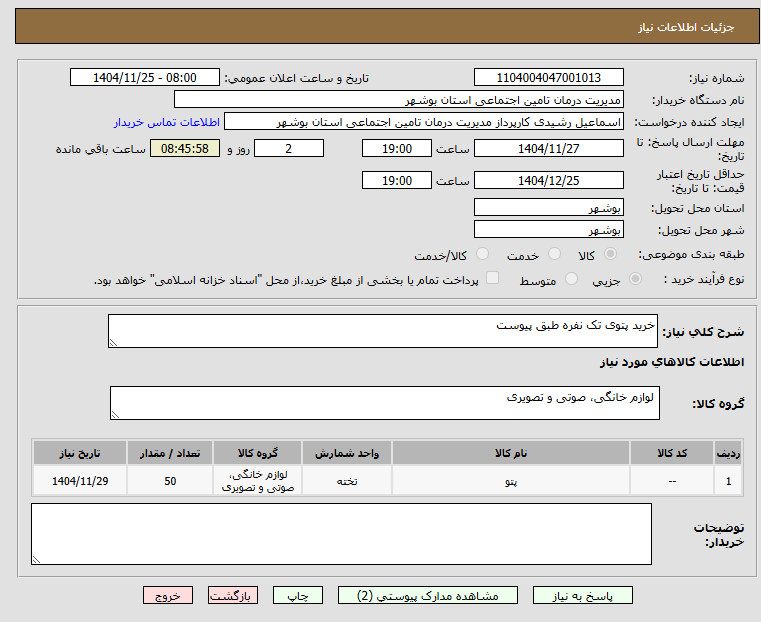
Task: Click the خروج exit button
Action: [x=168, y=595]
